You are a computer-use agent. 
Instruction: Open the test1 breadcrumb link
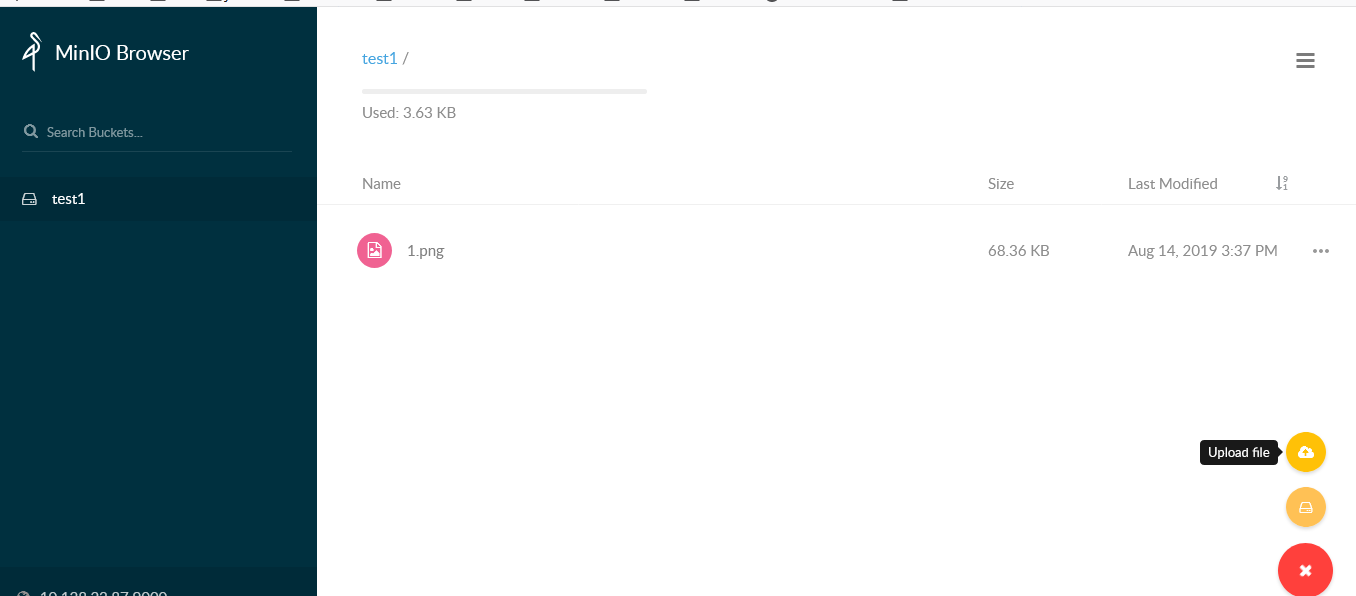click(379, 59)
